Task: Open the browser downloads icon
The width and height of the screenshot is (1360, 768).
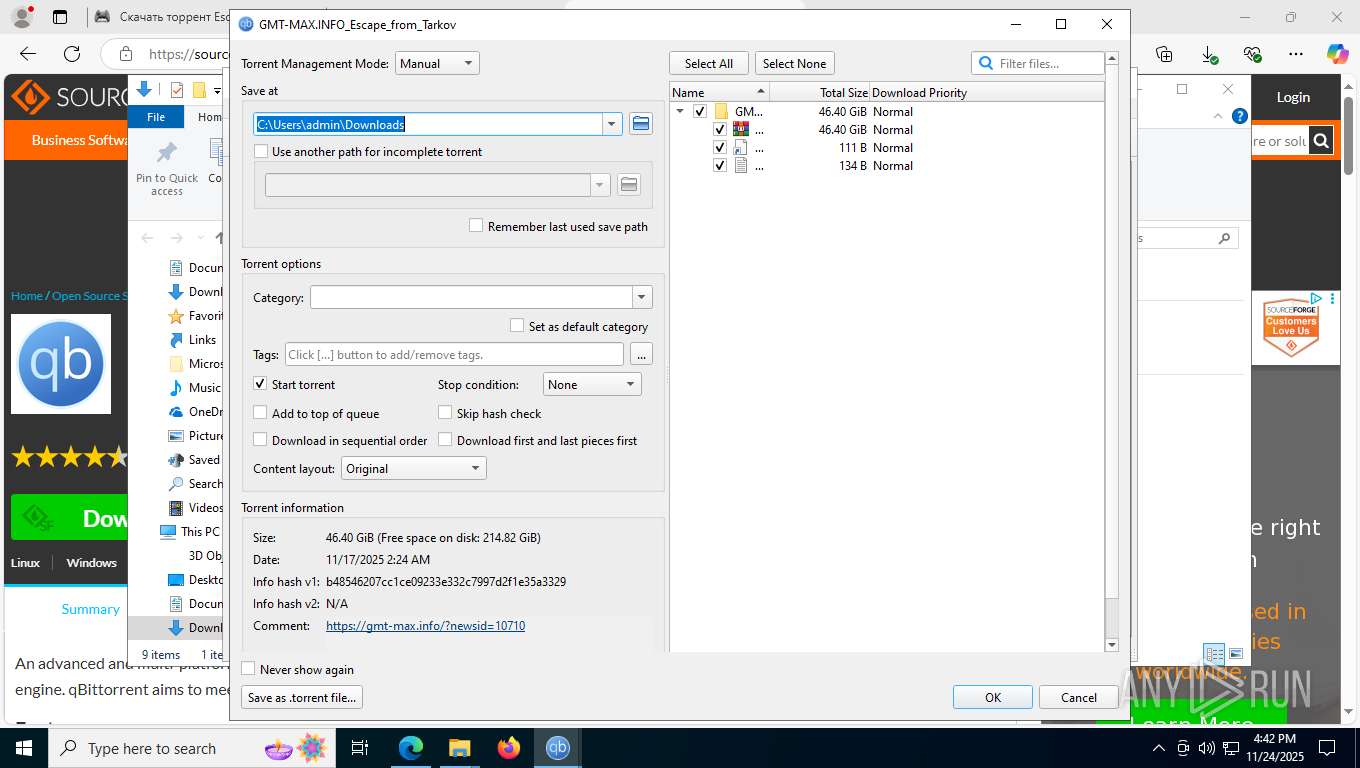Action: [x=1210, y=54]
